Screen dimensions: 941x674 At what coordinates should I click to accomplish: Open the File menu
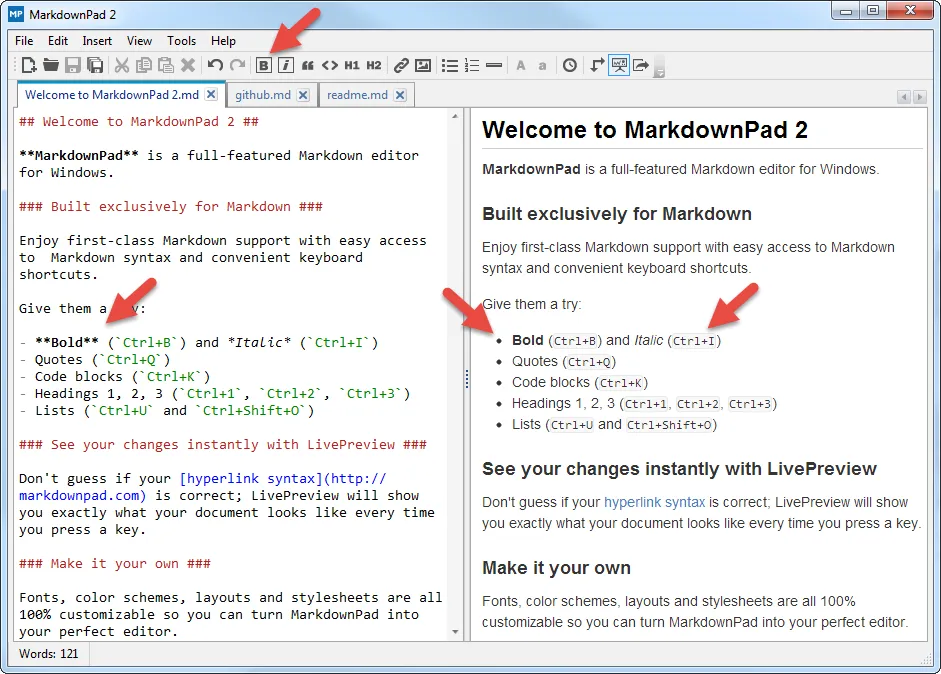[24, 41]
